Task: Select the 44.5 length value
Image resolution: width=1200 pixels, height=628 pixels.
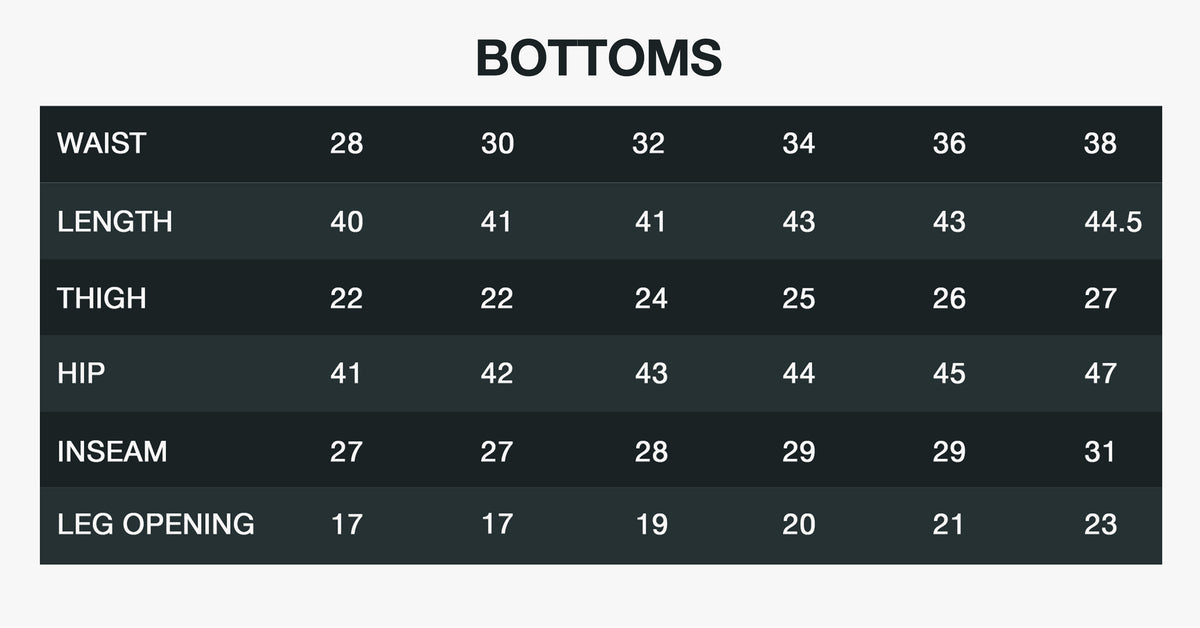Action: point(1113,221)
